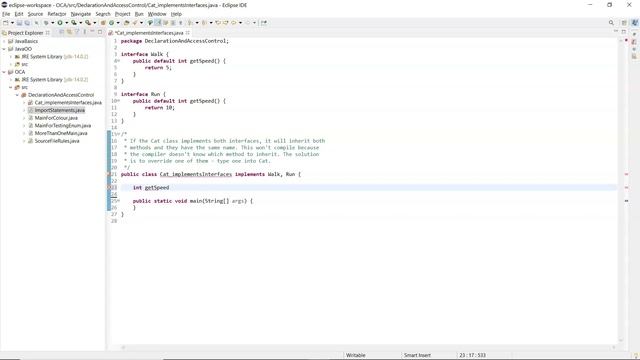Select MoreThanOneMain.java in the tree

click(x=61, y=133)
